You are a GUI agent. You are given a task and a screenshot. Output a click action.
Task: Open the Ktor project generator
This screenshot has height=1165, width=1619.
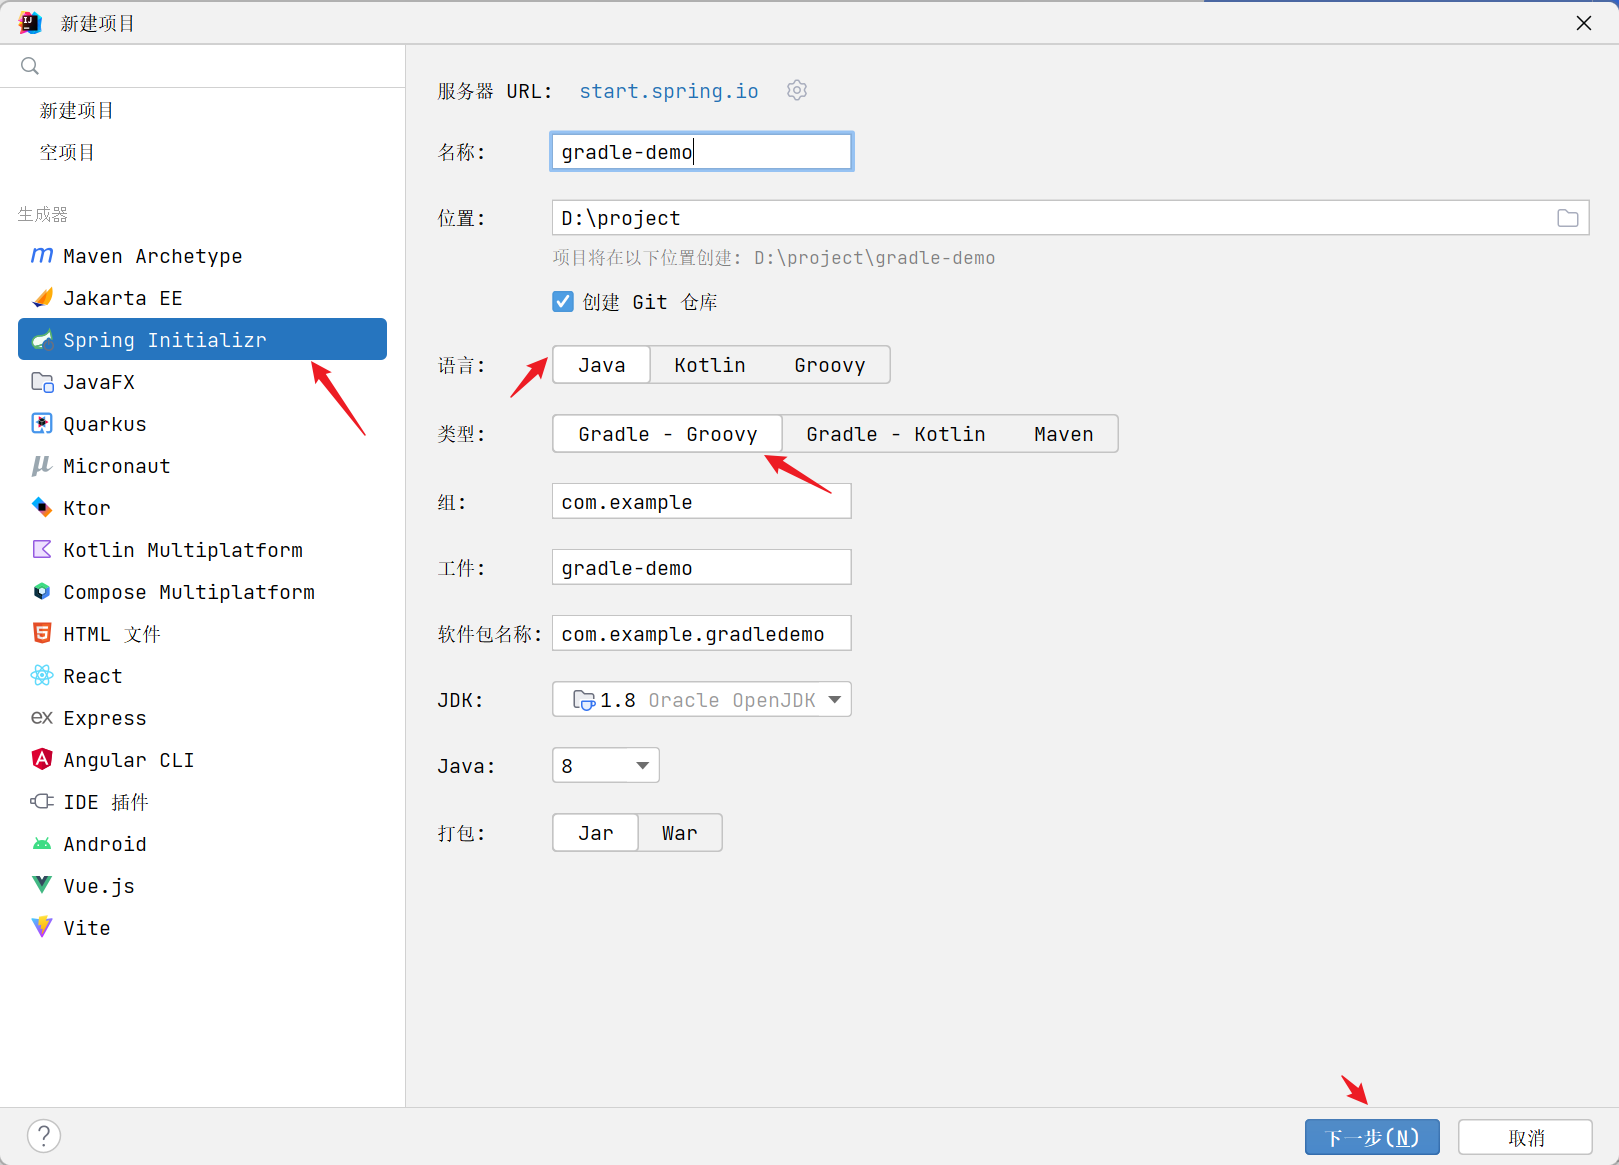pos(86,507)
